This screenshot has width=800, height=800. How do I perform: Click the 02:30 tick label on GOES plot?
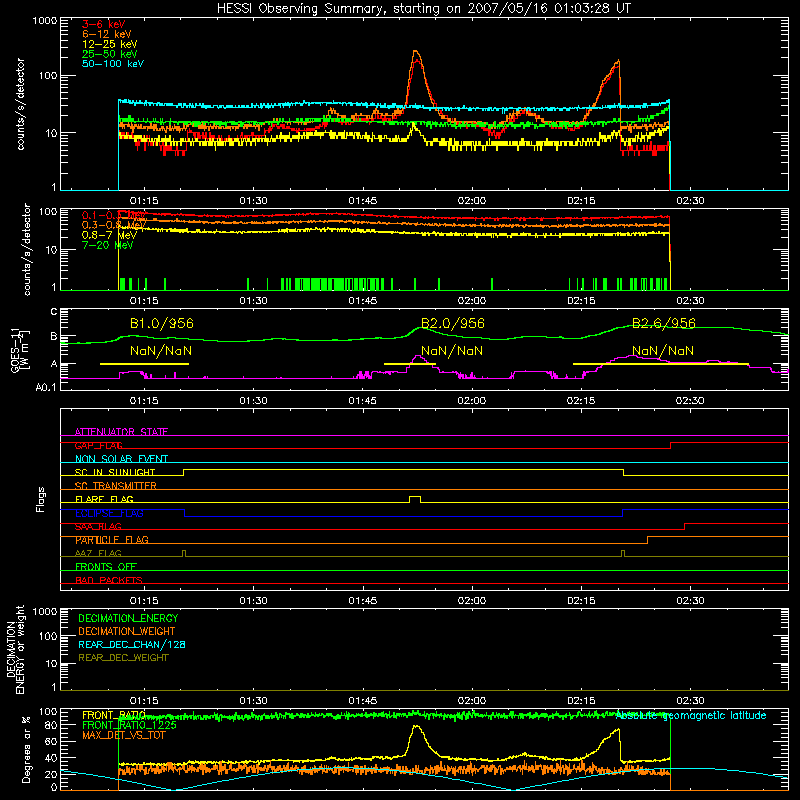pyautogui.click(x=690, y=401)
